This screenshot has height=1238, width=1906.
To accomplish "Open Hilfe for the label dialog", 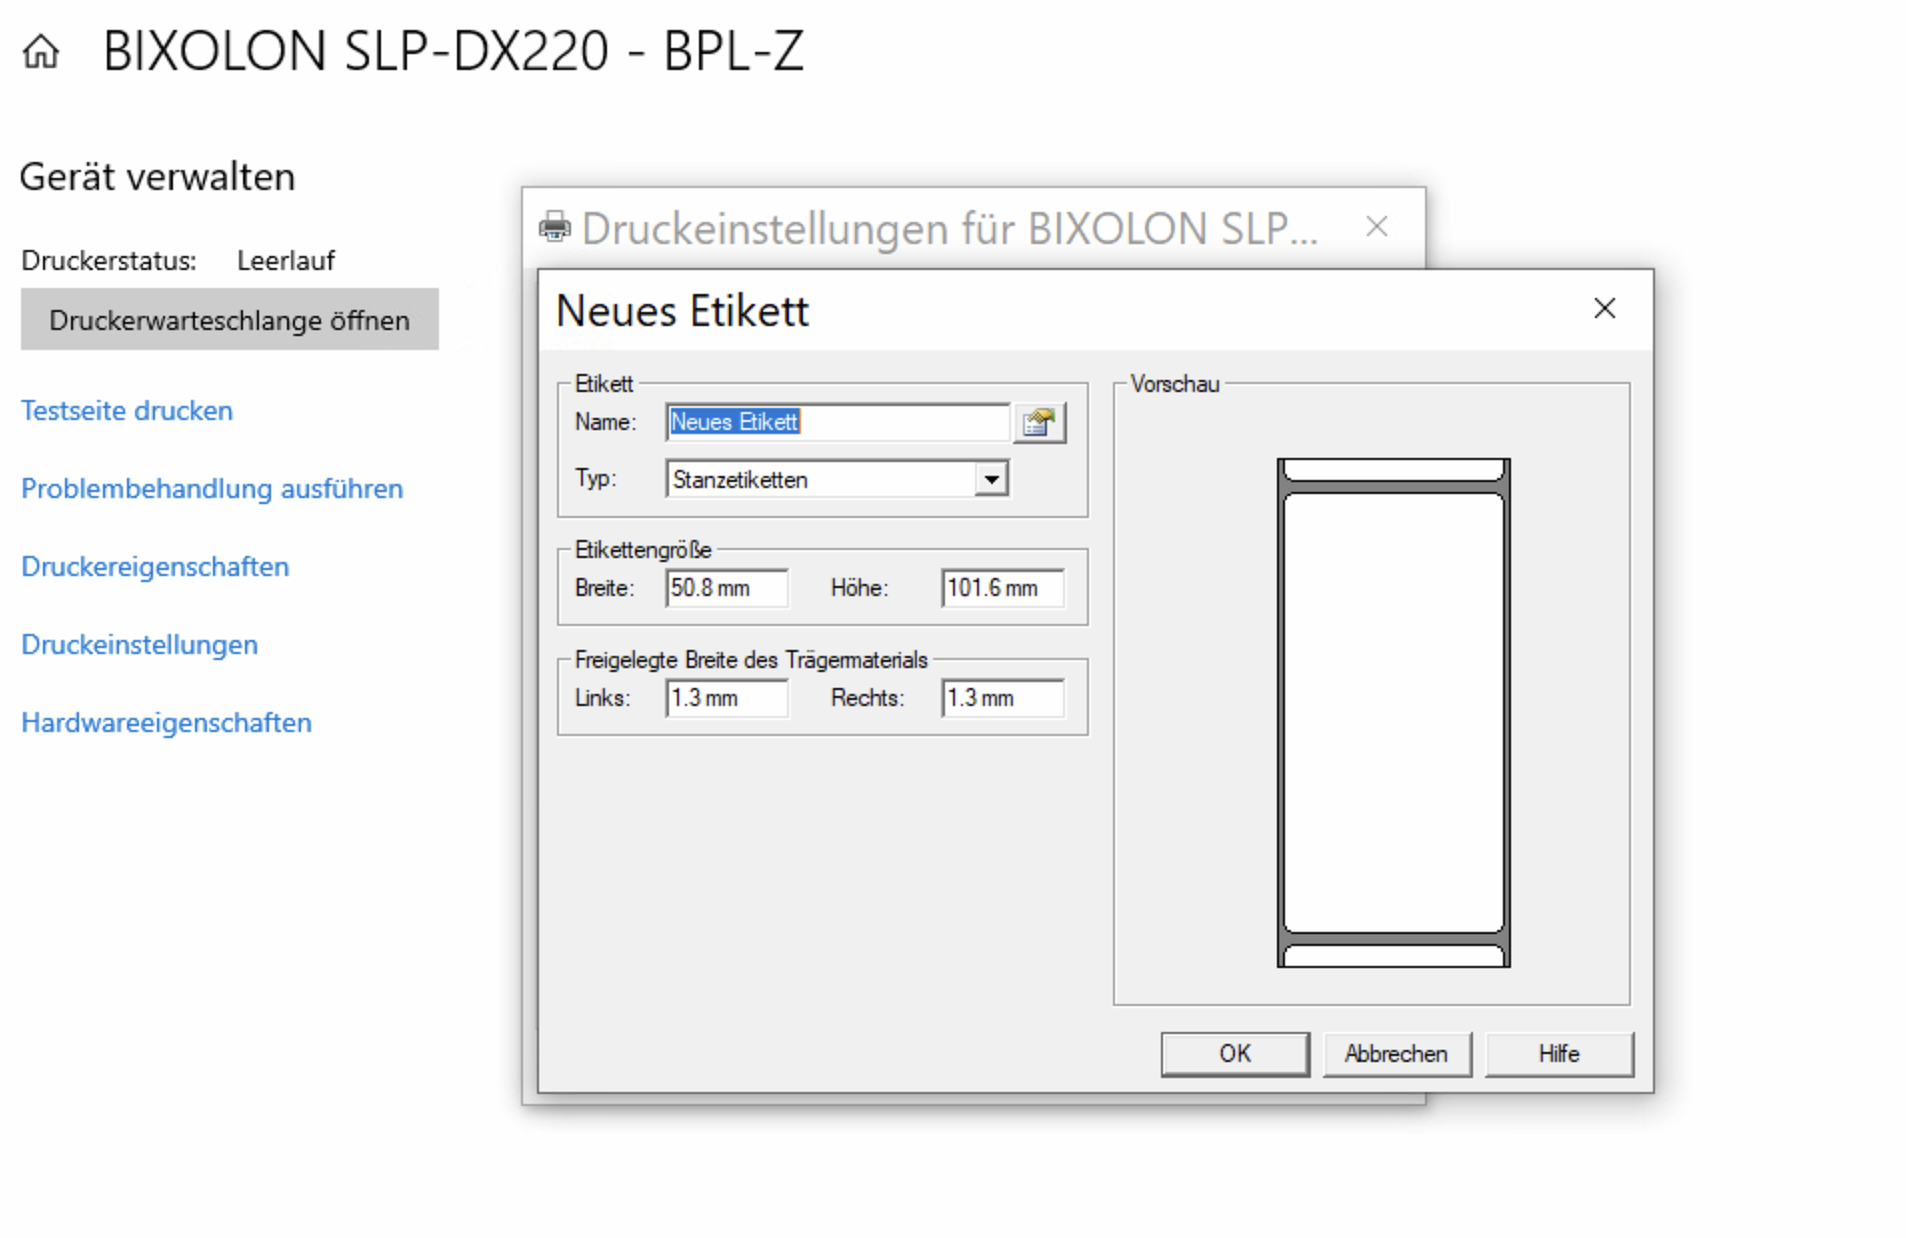I will pos(1557,1053).
